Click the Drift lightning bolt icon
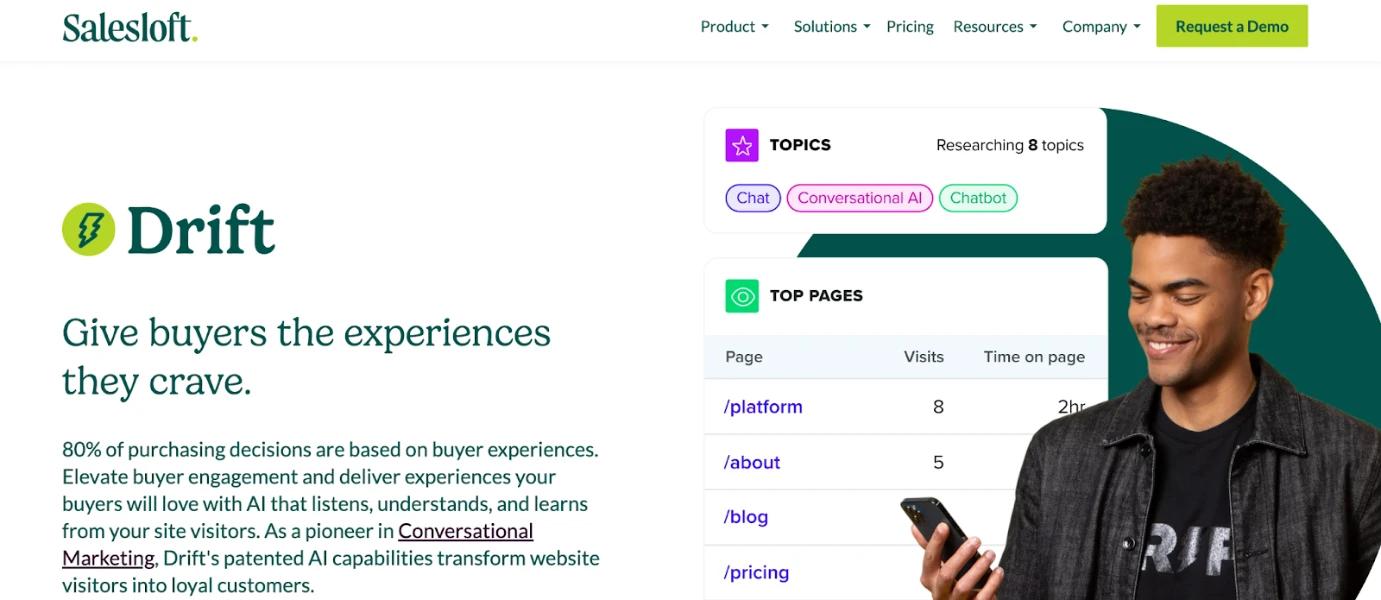 coord(88,229)
